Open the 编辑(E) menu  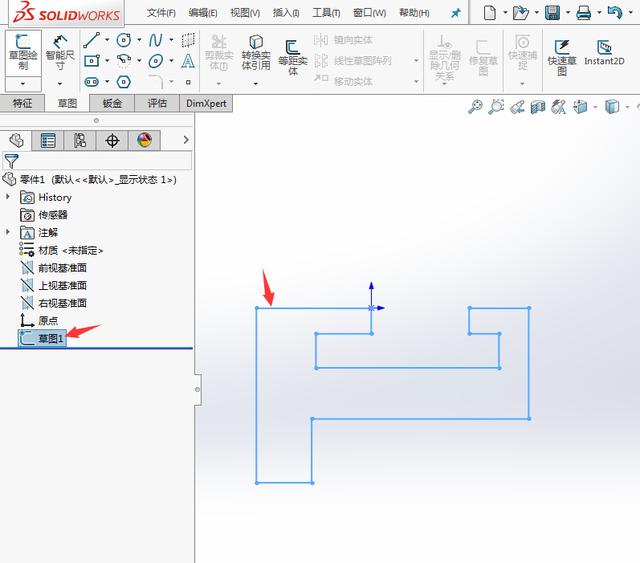click(x=203, y=13)
